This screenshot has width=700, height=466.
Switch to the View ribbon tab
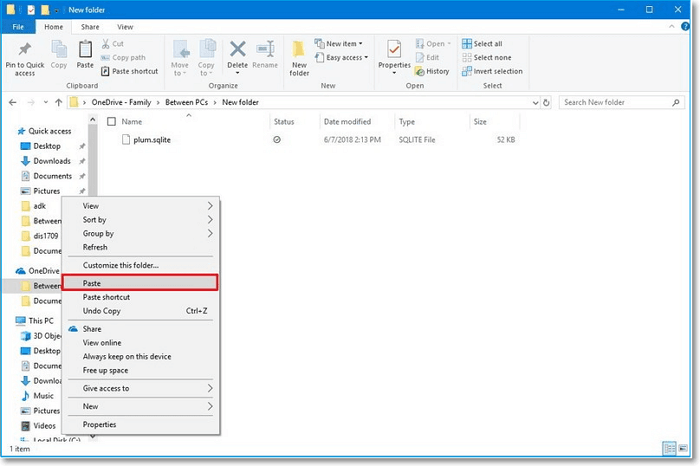125,26
